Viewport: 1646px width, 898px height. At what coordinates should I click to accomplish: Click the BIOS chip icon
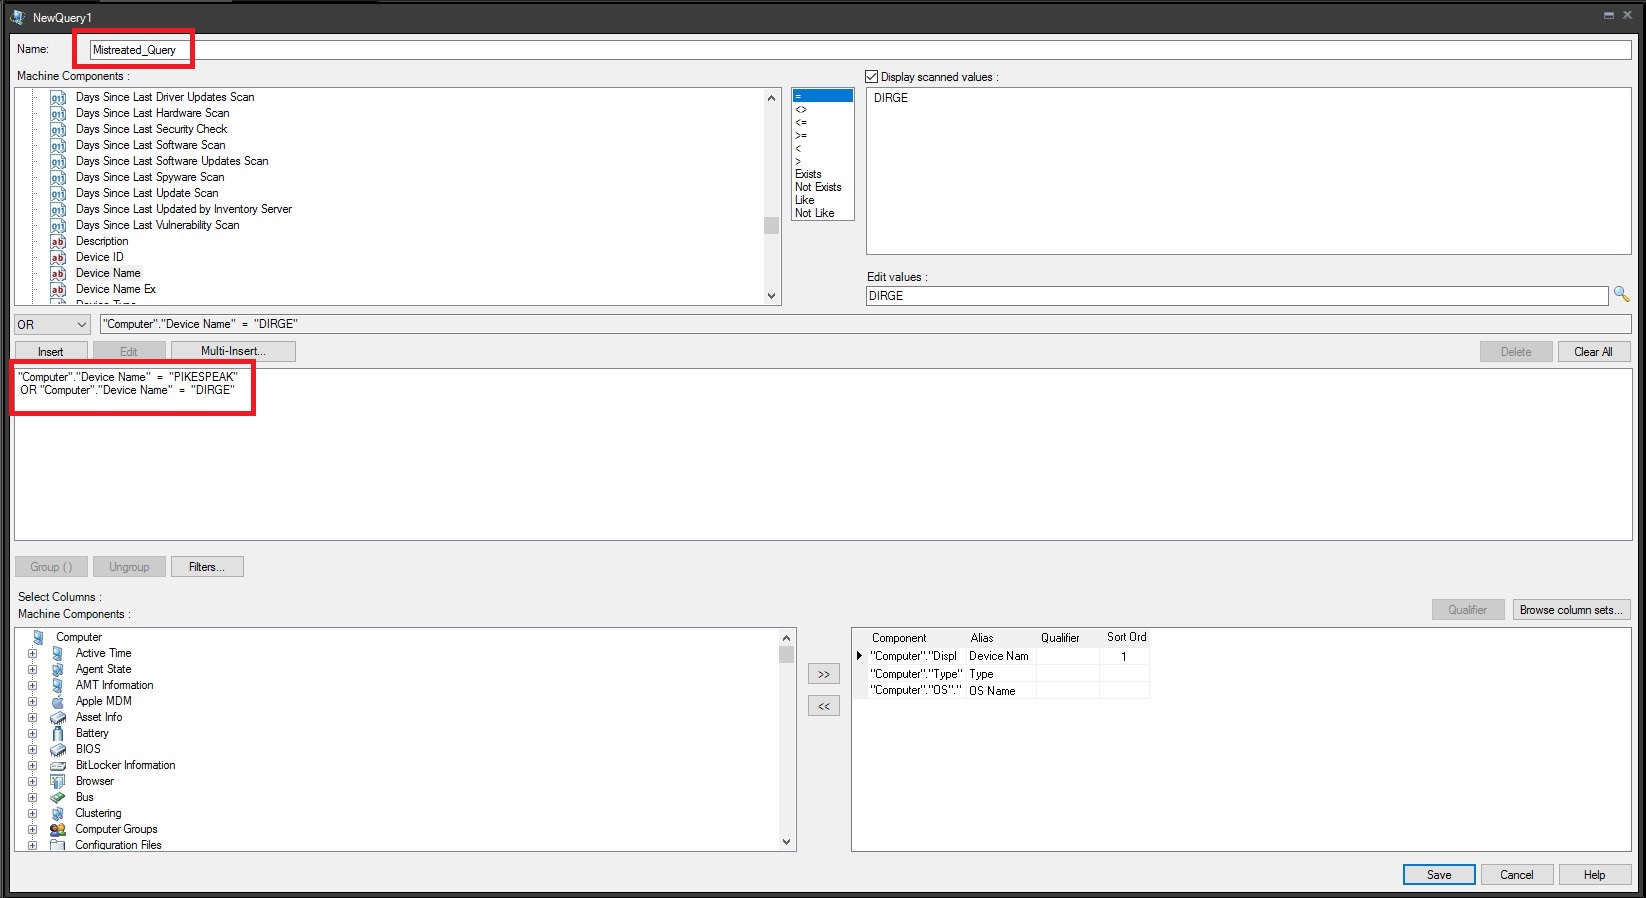tap(58, 749)
